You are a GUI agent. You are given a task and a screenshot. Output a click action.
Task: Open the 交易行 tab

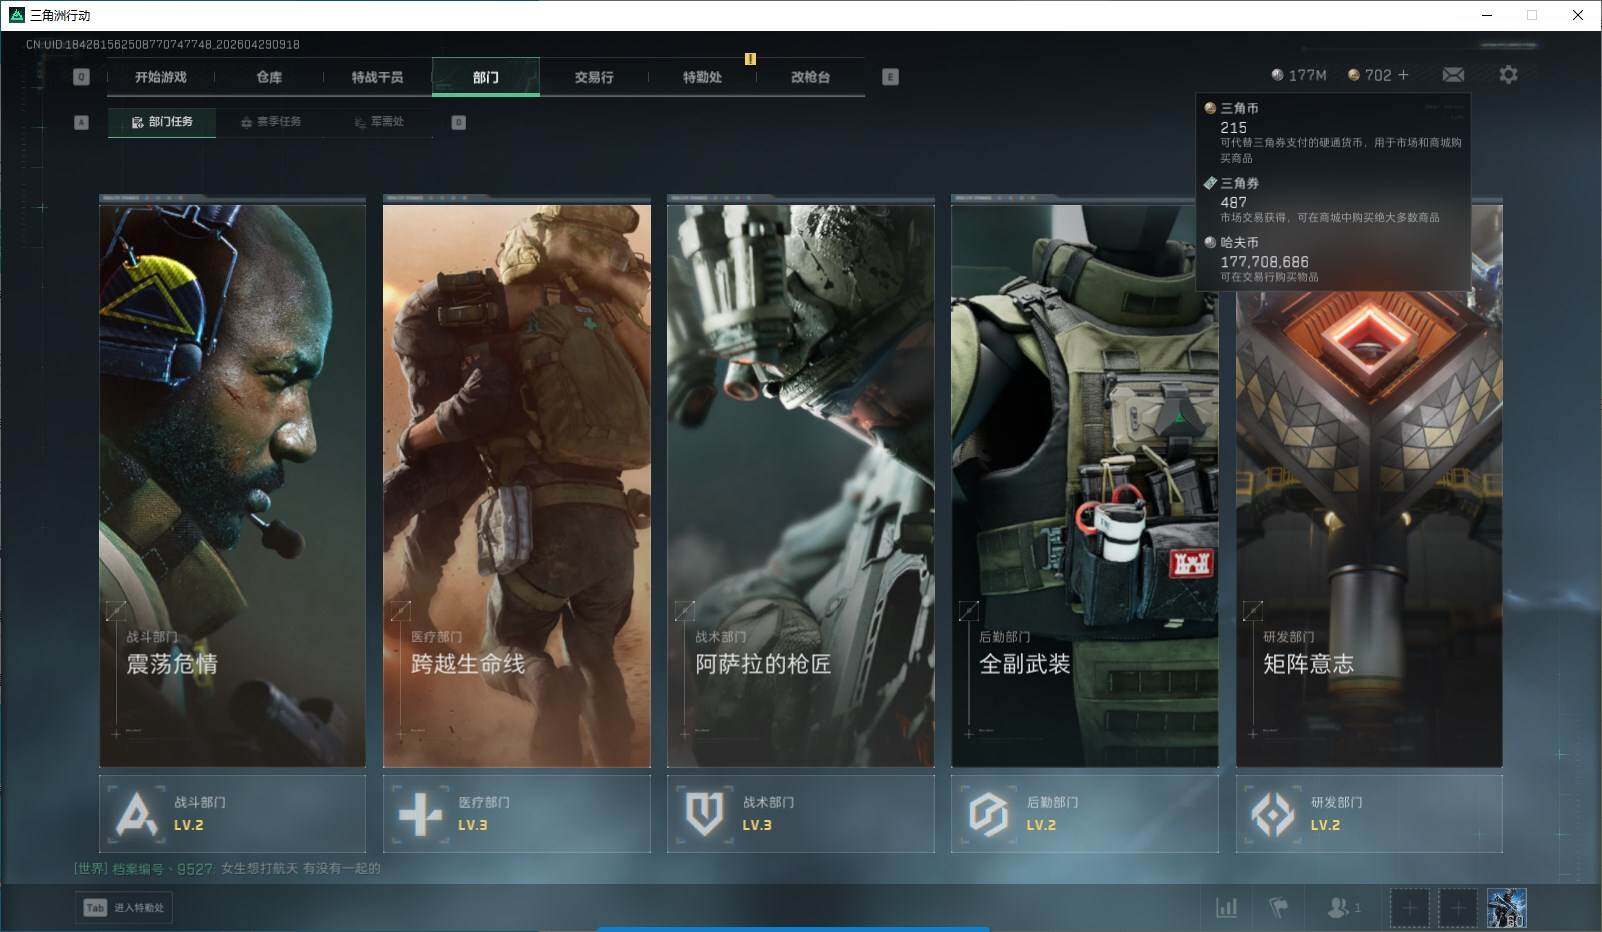594,77
